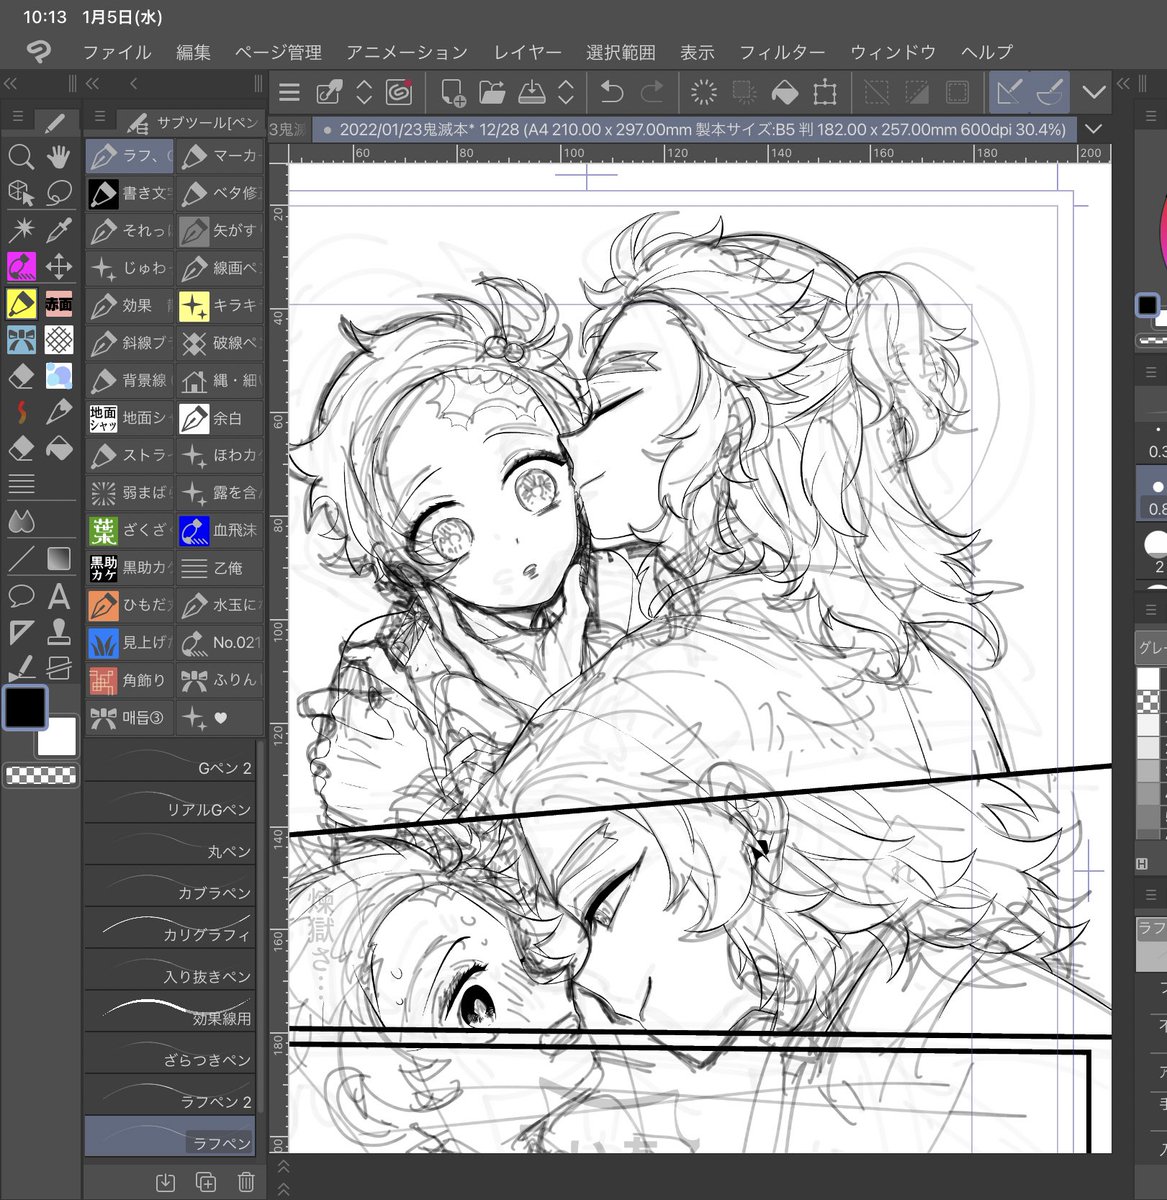
Task: Click the Deselect selection icon
Action: click(x=876, y=93)
